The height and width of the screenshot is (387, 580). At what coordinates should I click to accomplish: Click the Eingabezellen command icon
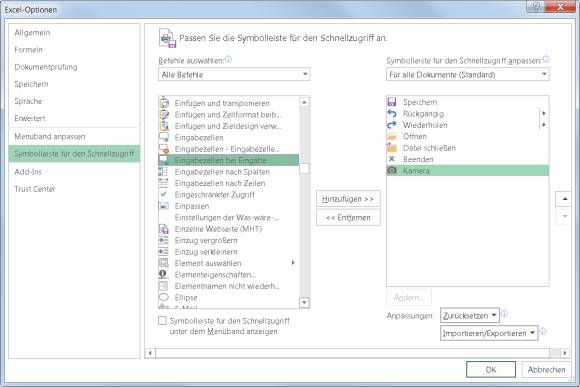[164, 137]
